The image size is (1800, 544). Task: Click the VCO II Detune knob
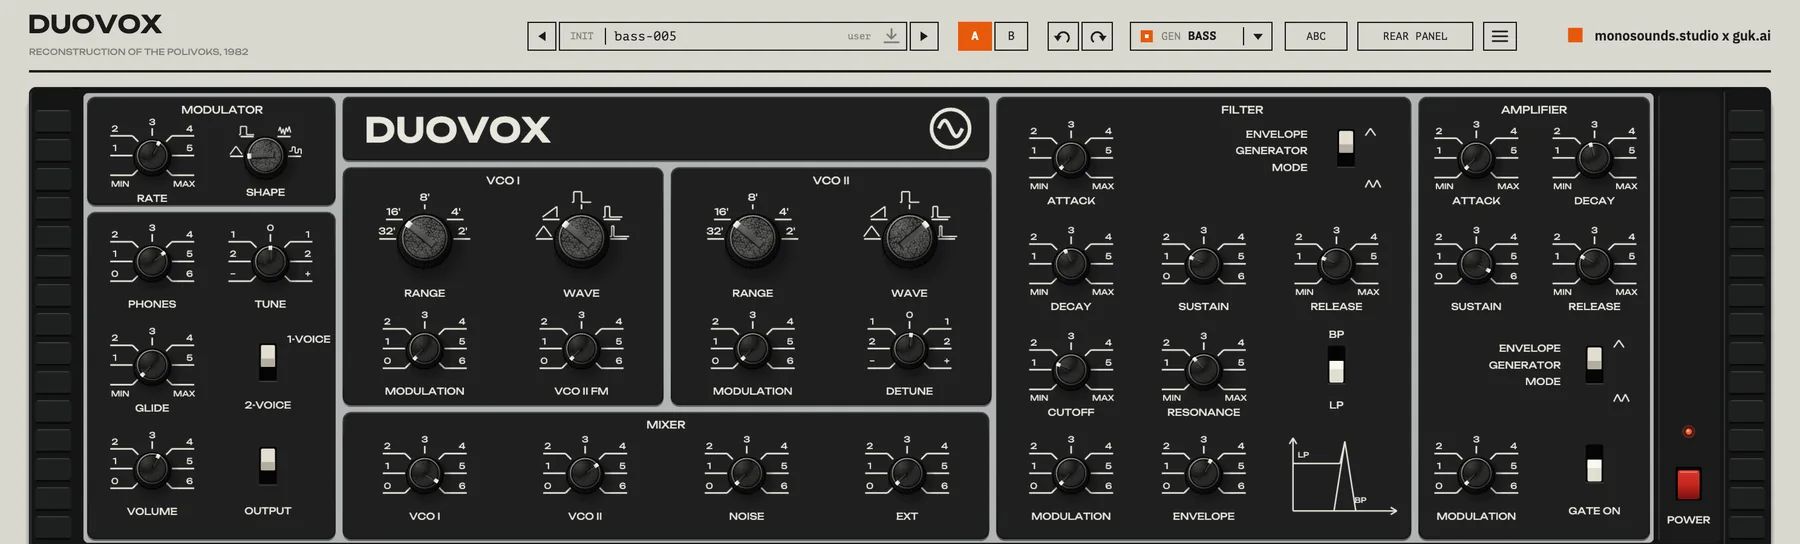(x=909, y=349)
